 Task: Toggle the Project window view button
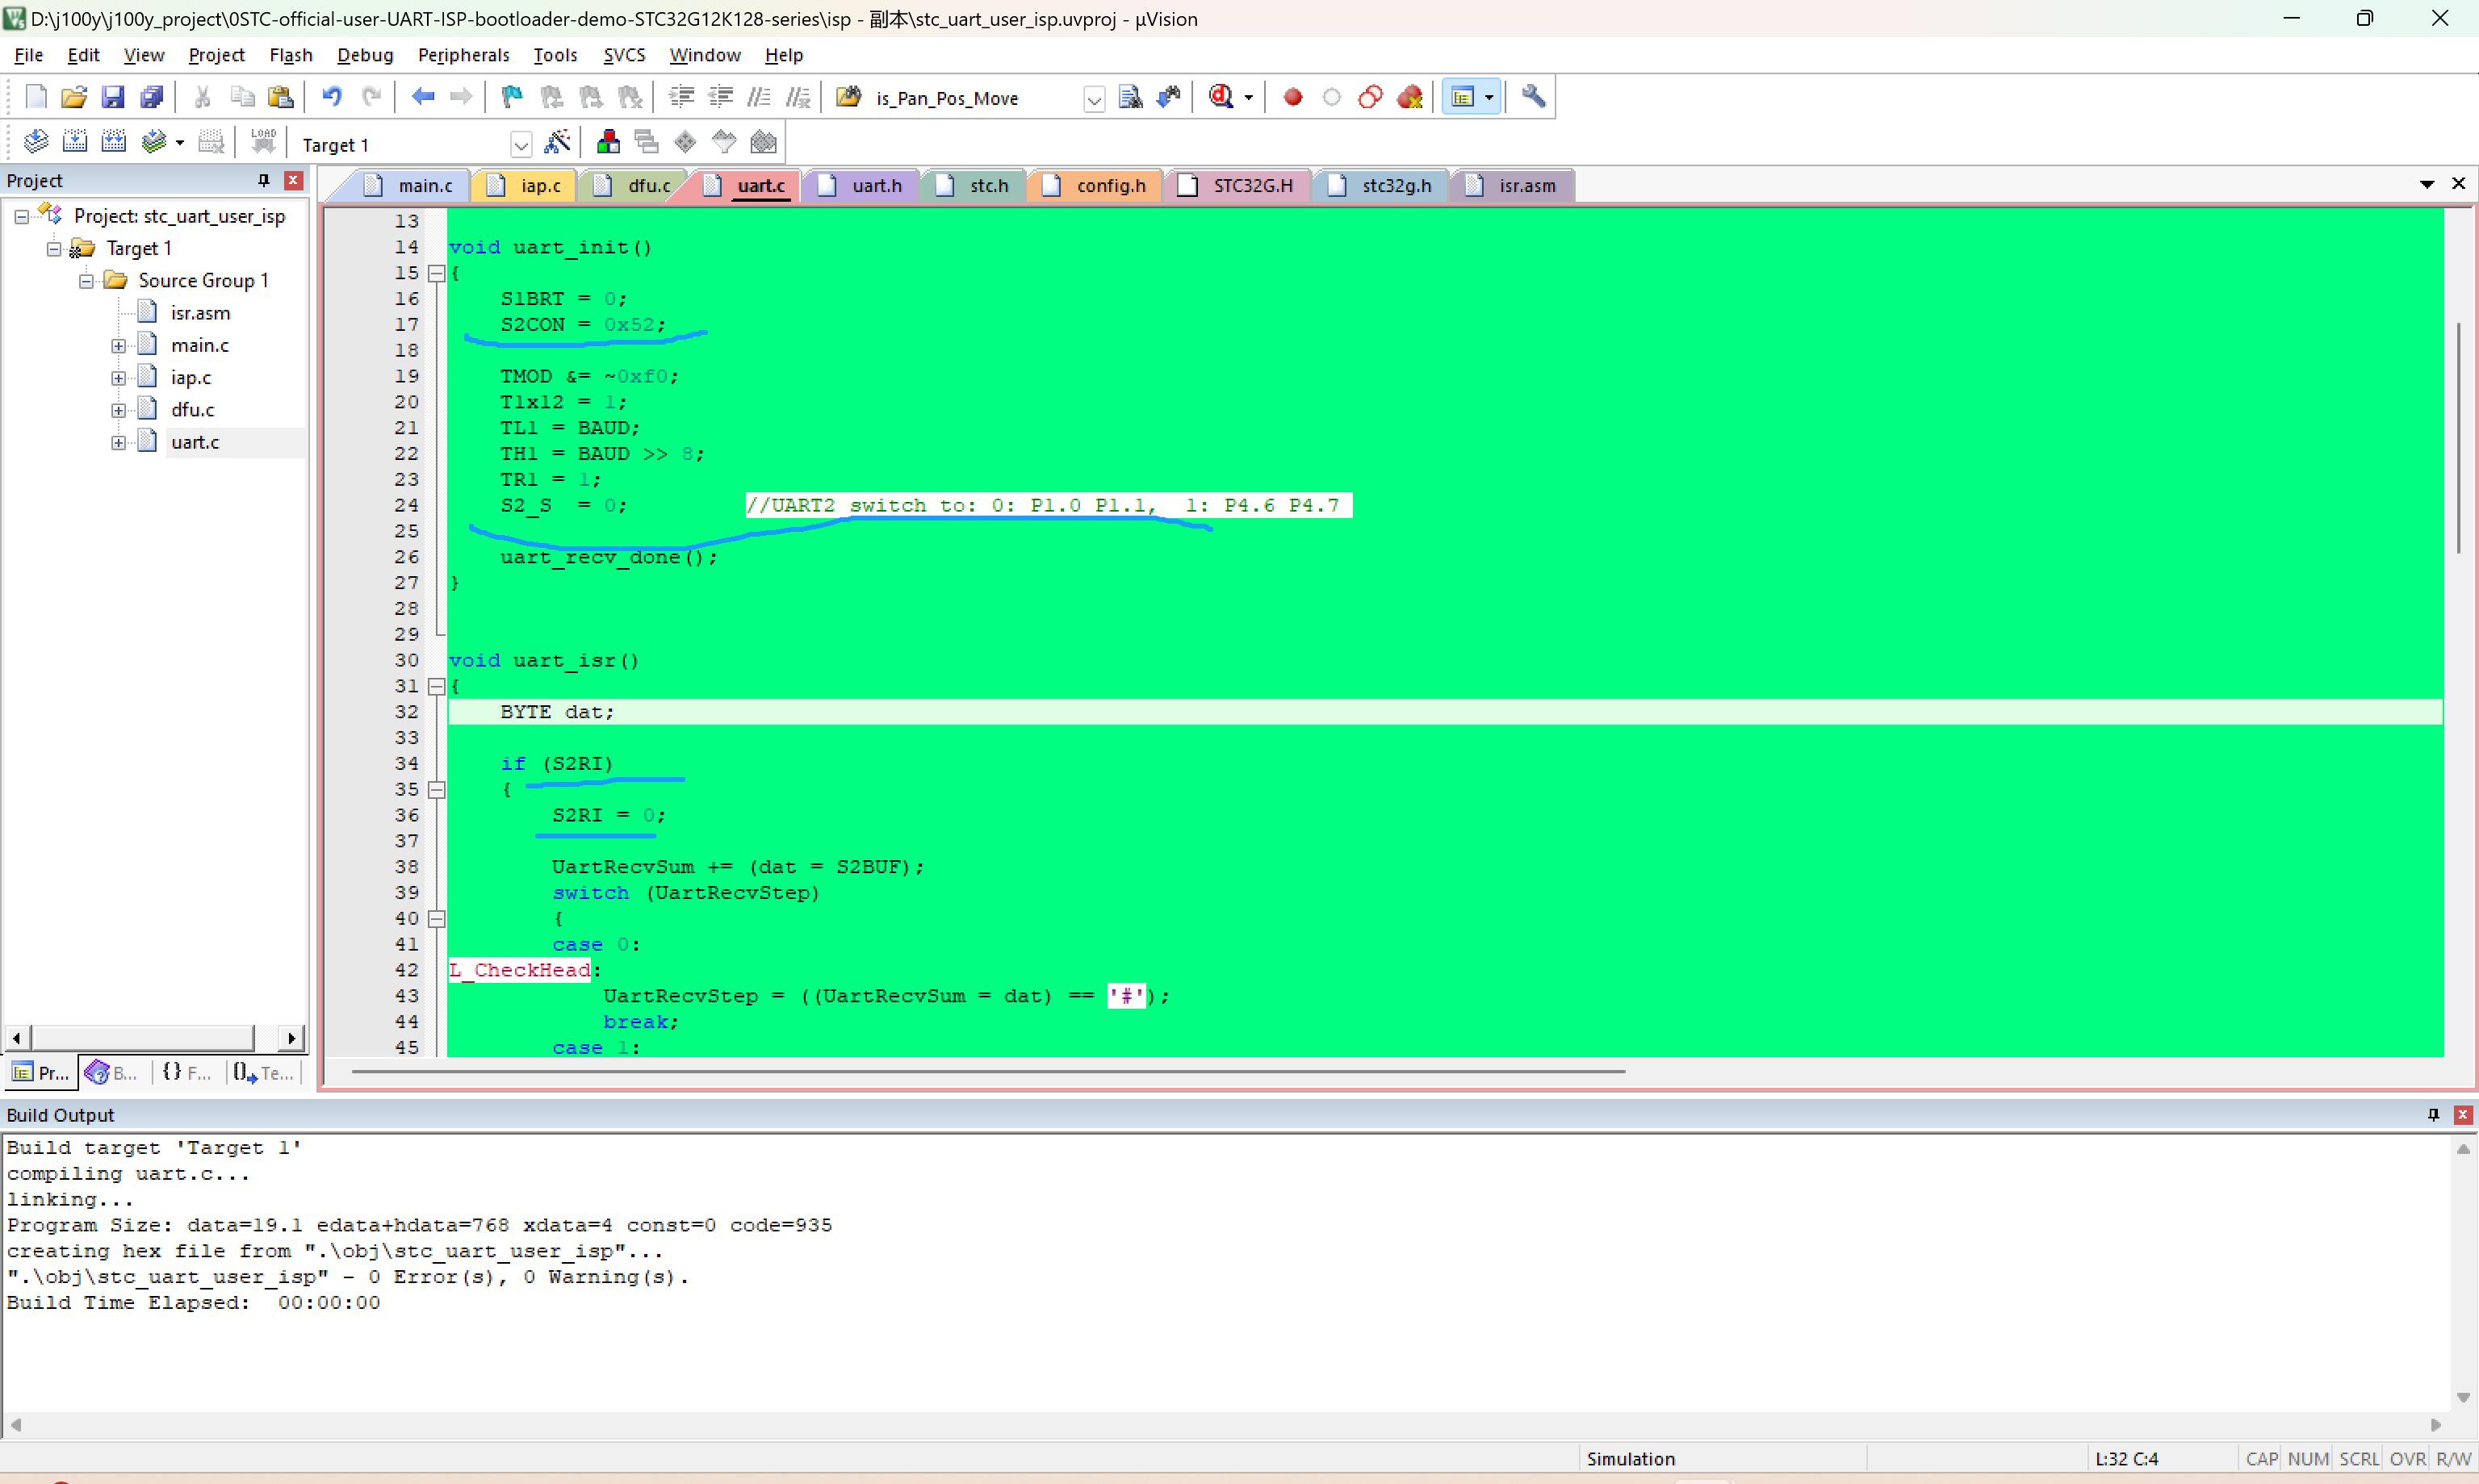tap(1463, 97)
